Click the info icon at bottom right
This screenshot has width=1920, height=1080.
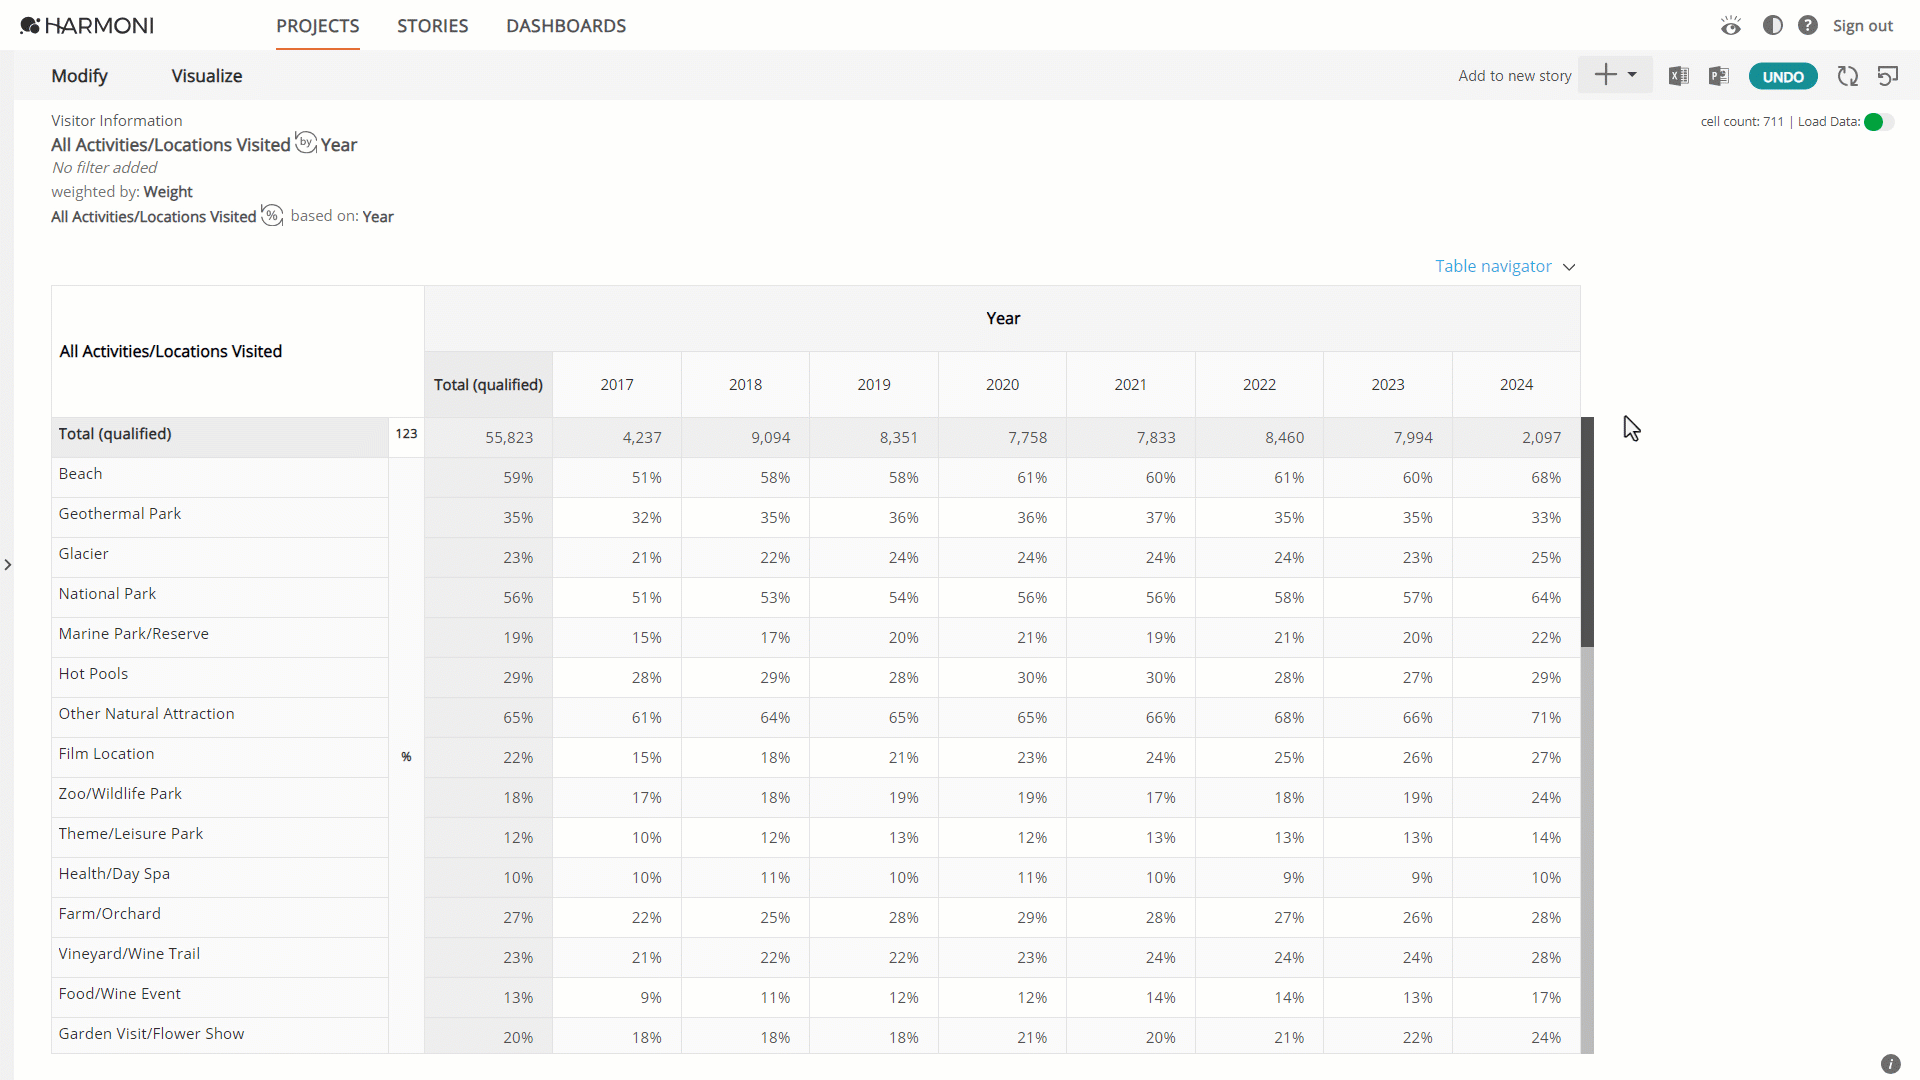[x=1890, y=1064]
